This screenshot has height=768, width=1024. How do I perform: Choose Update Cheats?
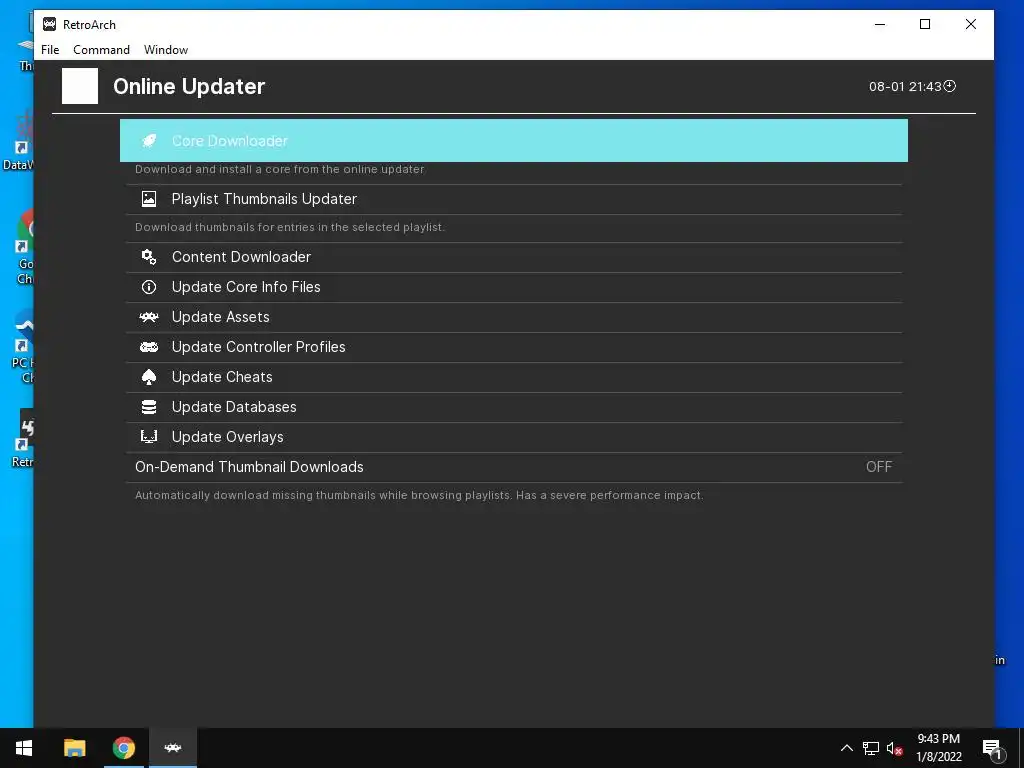click(x=514, y=377)
